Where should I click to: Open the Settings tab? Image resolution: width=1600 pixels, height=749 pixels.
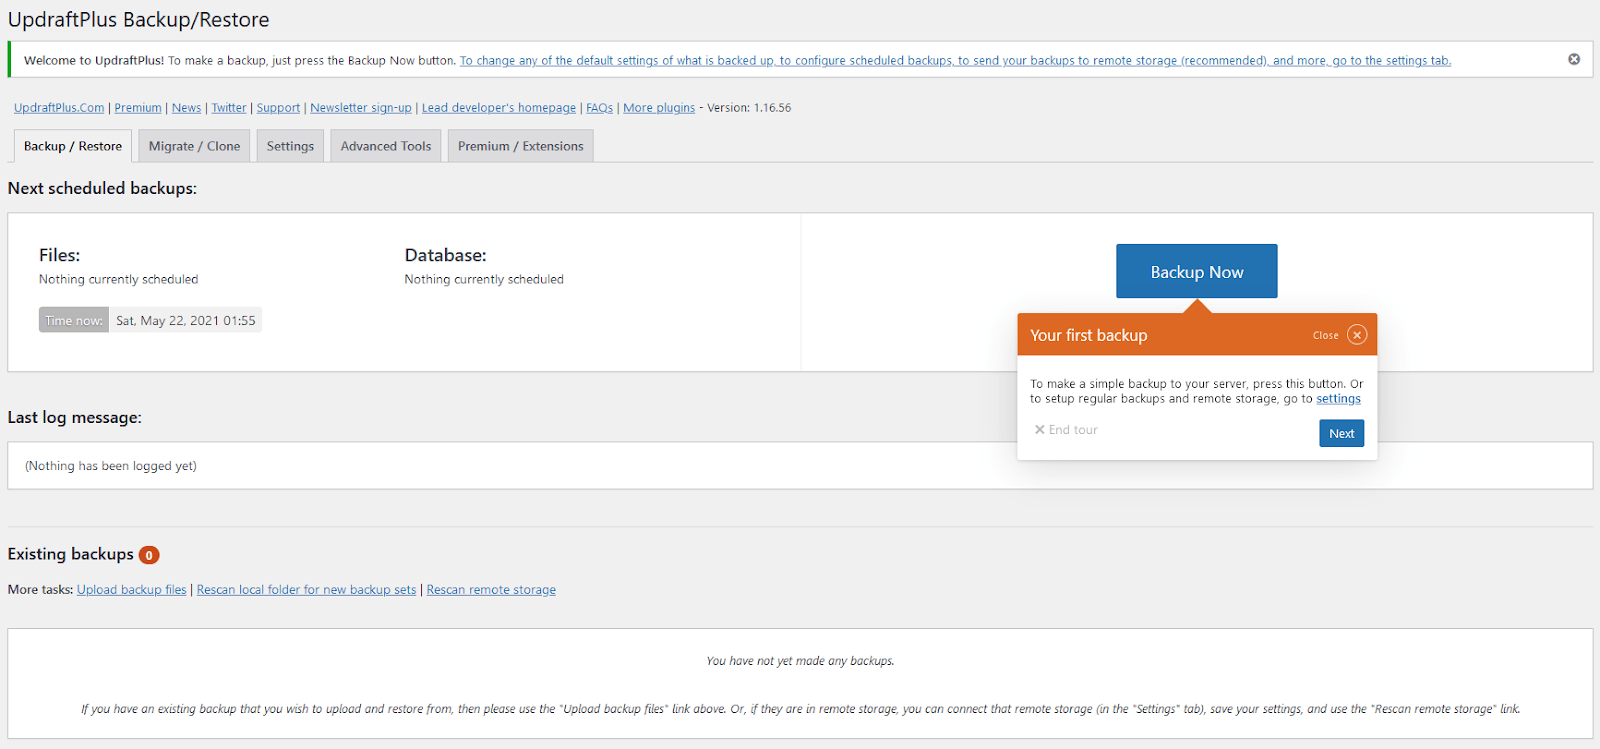point(290,146)
